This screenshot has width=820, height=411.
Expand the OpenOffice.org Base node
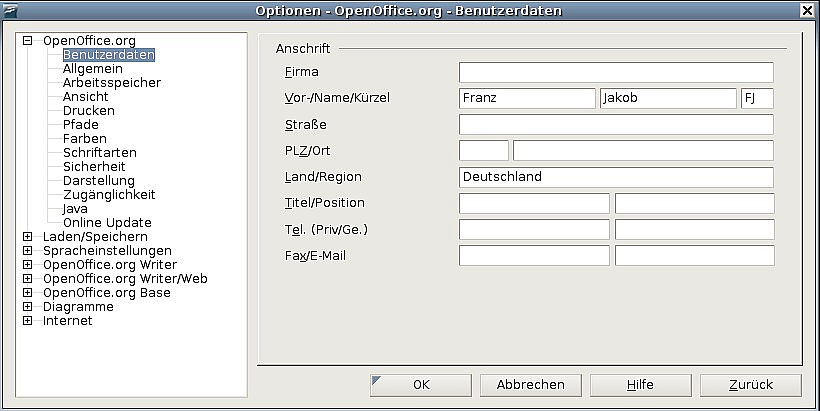(28, 293)
